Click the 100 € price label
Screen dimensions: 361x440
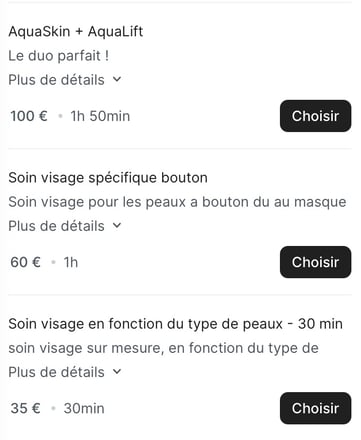click(x=29, y=116)
